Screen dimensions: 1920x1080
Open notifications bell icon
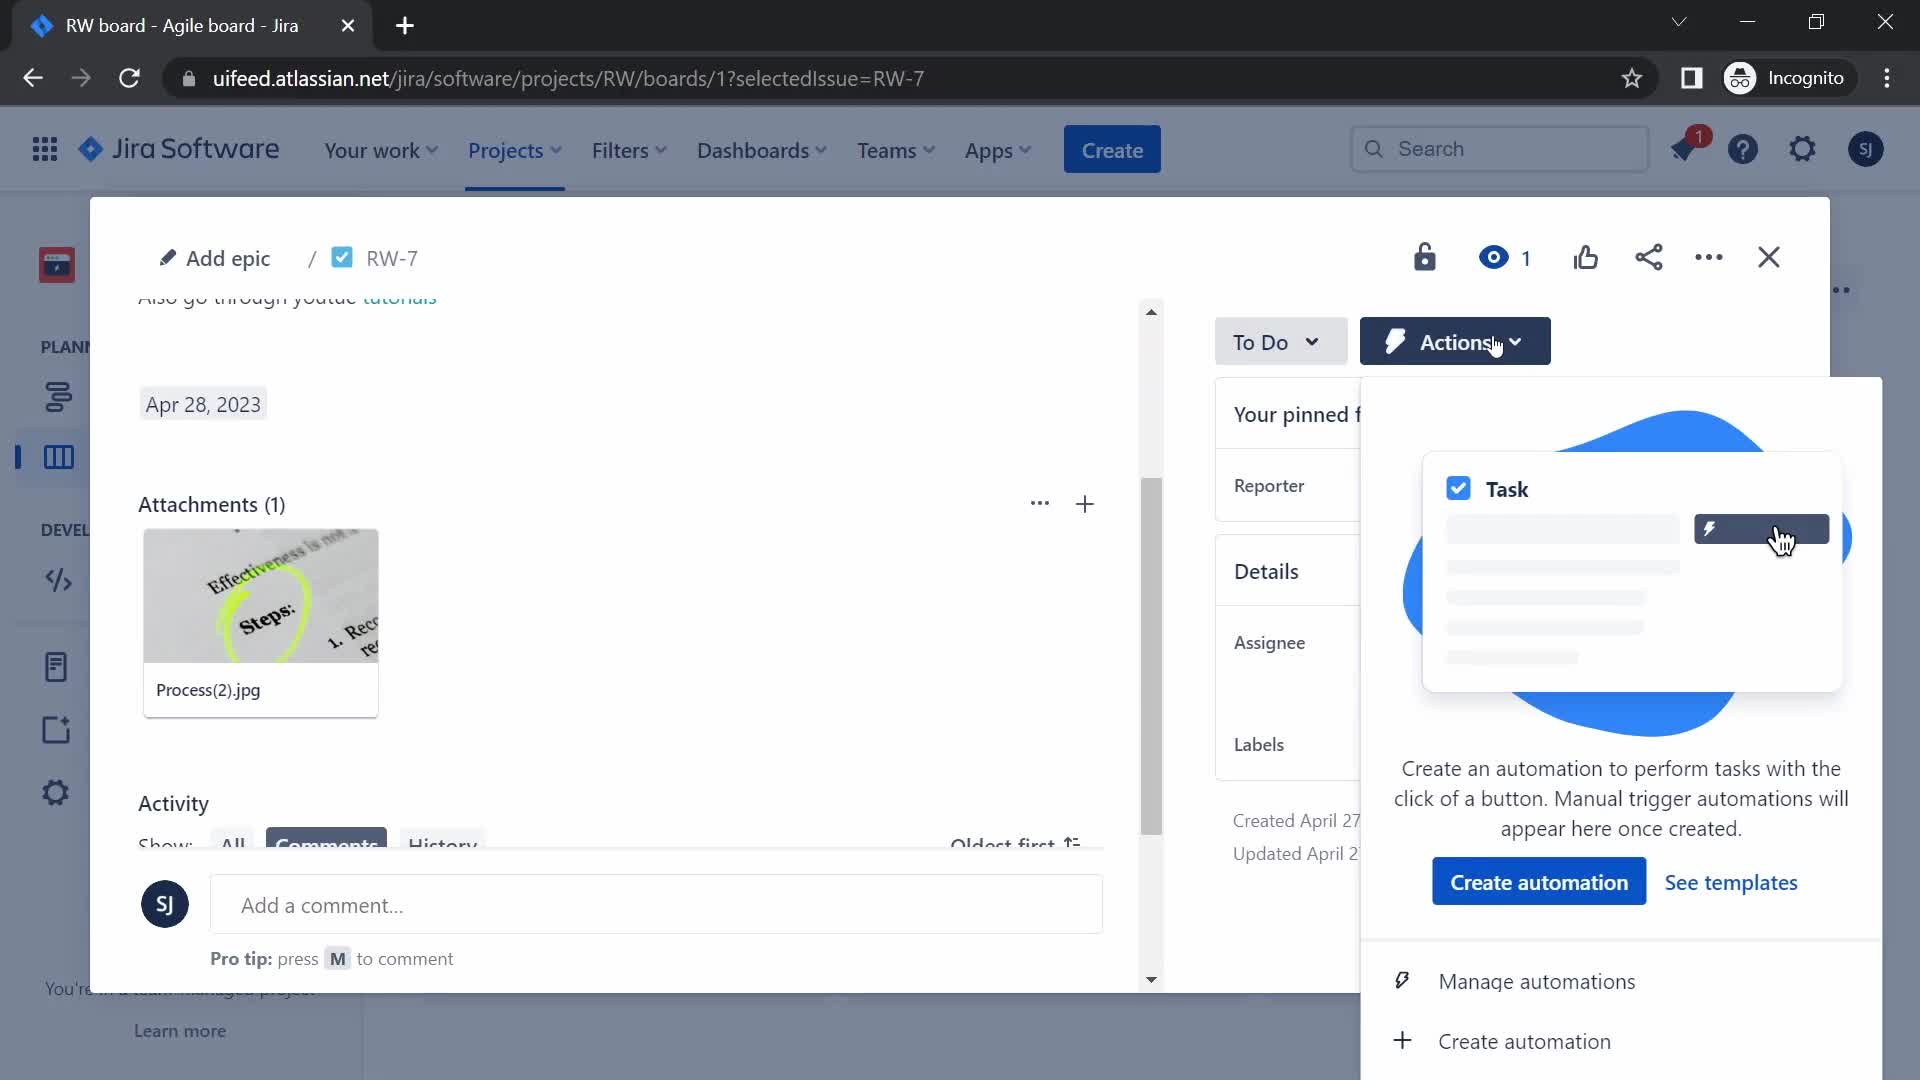coord(1684,150)
